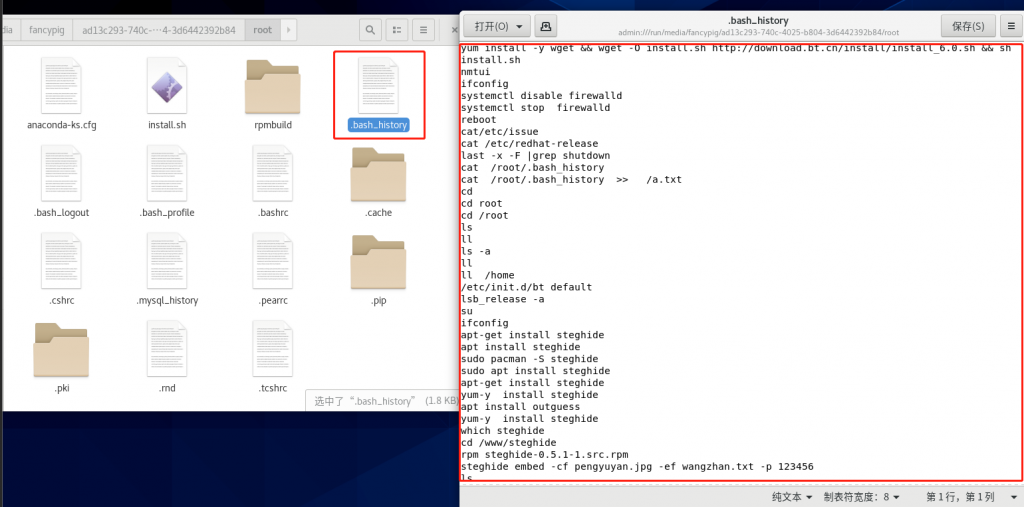Go to ad13c293-740c path segment
This screenshot has width=1024, height=507.
click(159, 30)
